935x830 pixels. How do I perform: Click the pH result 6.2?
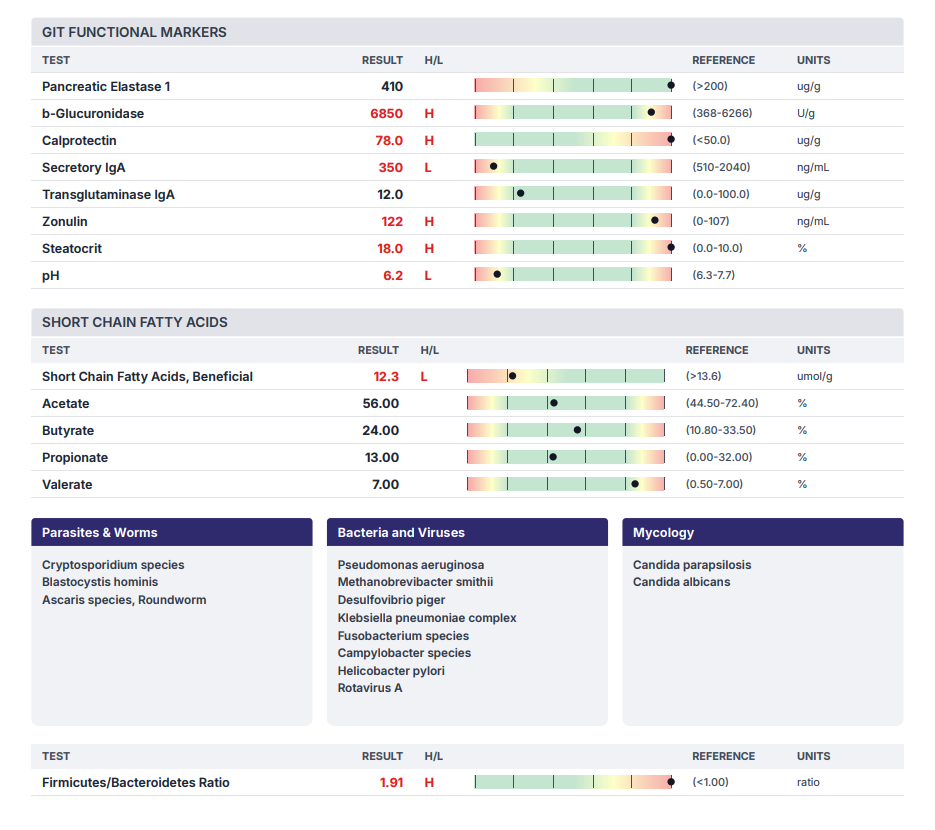tap(393, 275)
